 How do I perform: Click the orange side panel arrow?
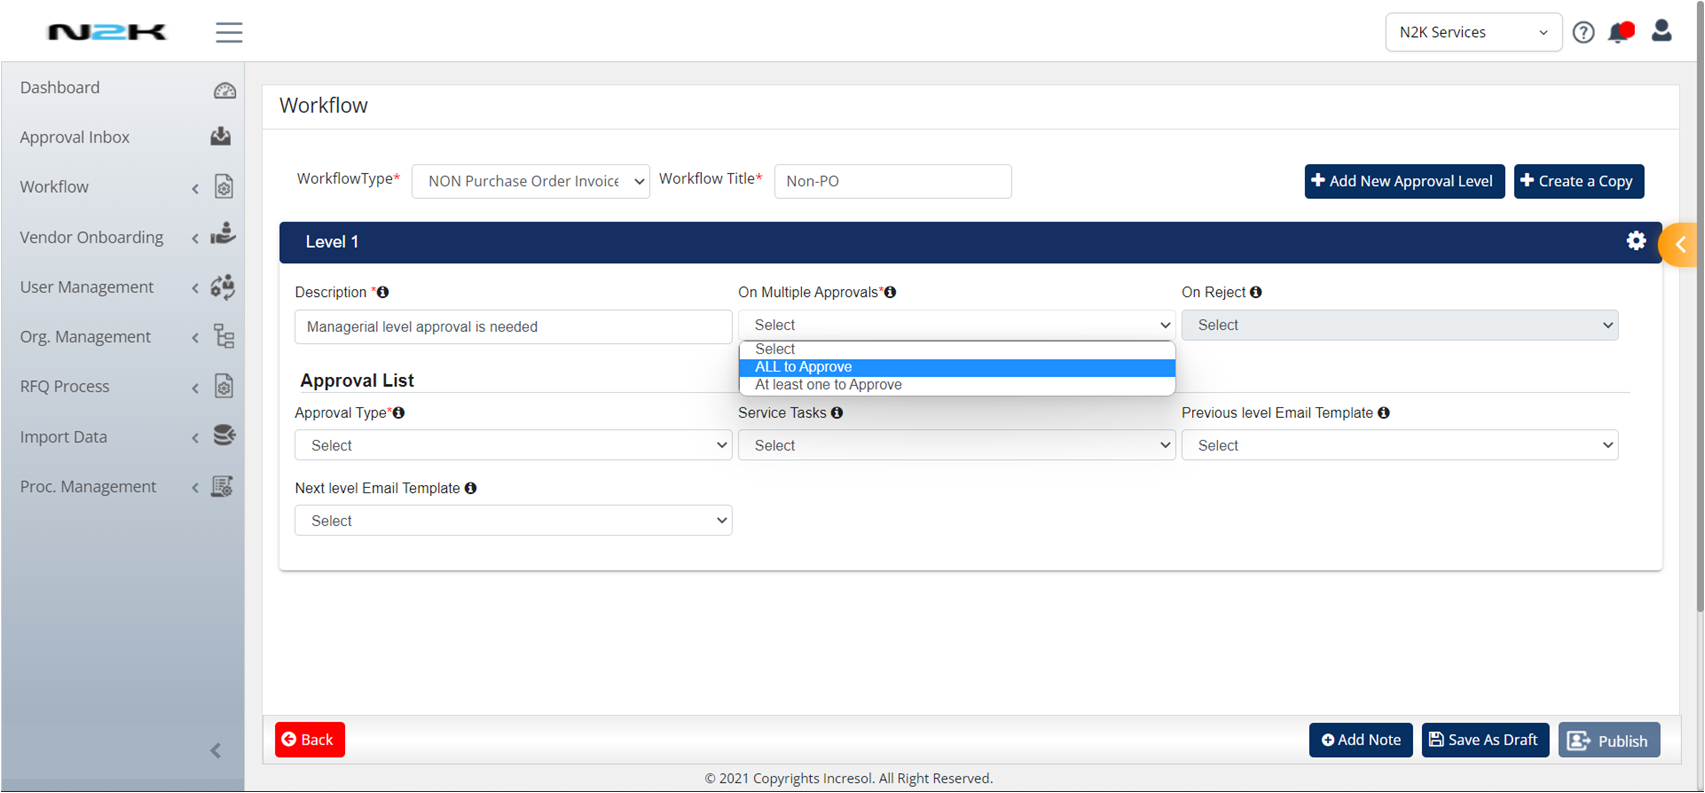tap(1680, 244)
